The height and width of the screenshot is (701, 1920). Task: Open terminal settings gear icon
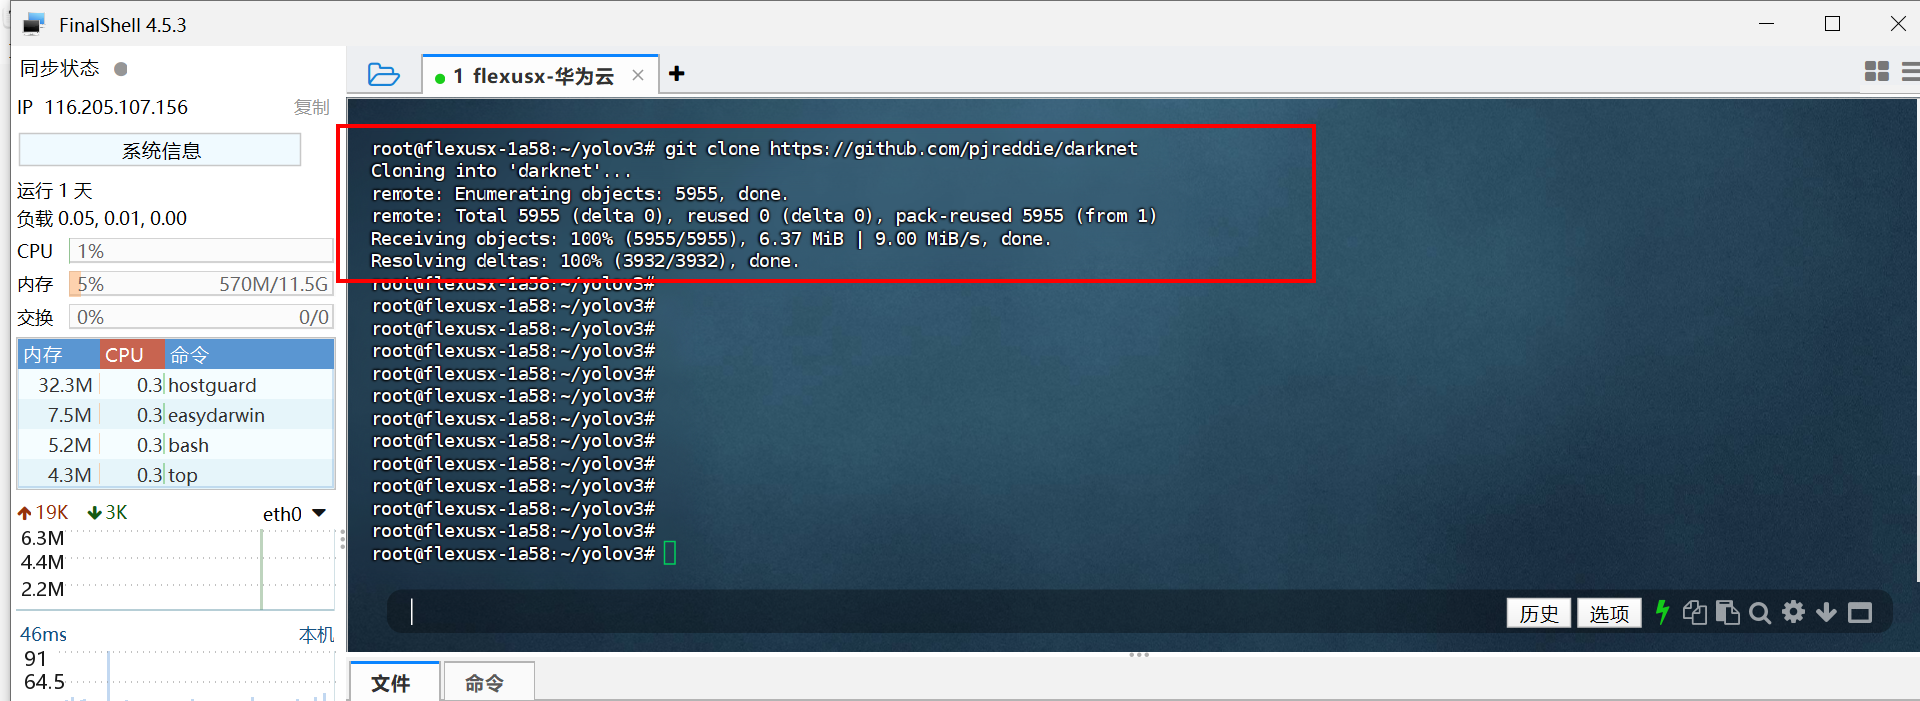[x=1794, y=612]
